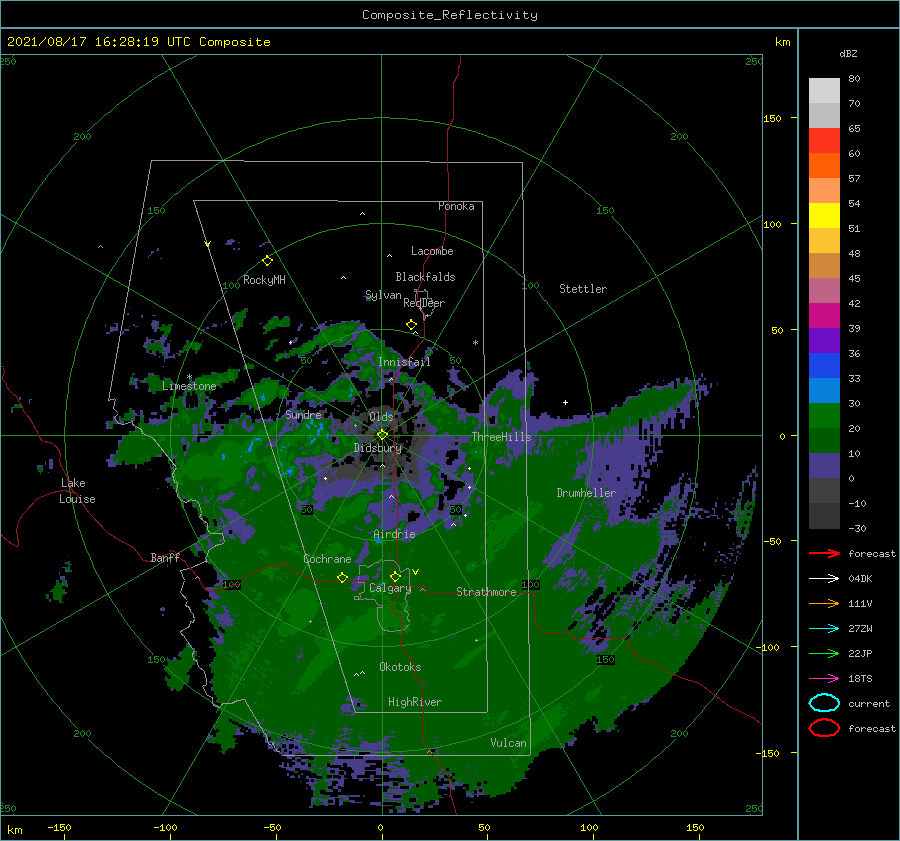900x841 pixels.
Task: Click the Stettler town label
Action: (583, 289)
